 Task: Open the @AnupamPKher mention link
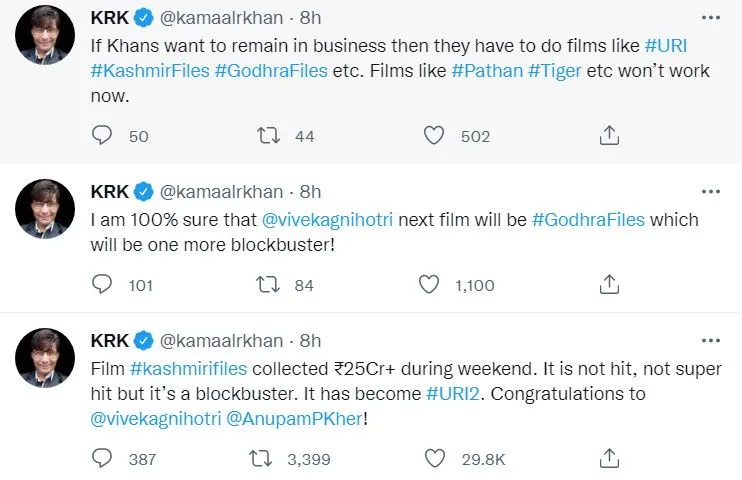295,419
